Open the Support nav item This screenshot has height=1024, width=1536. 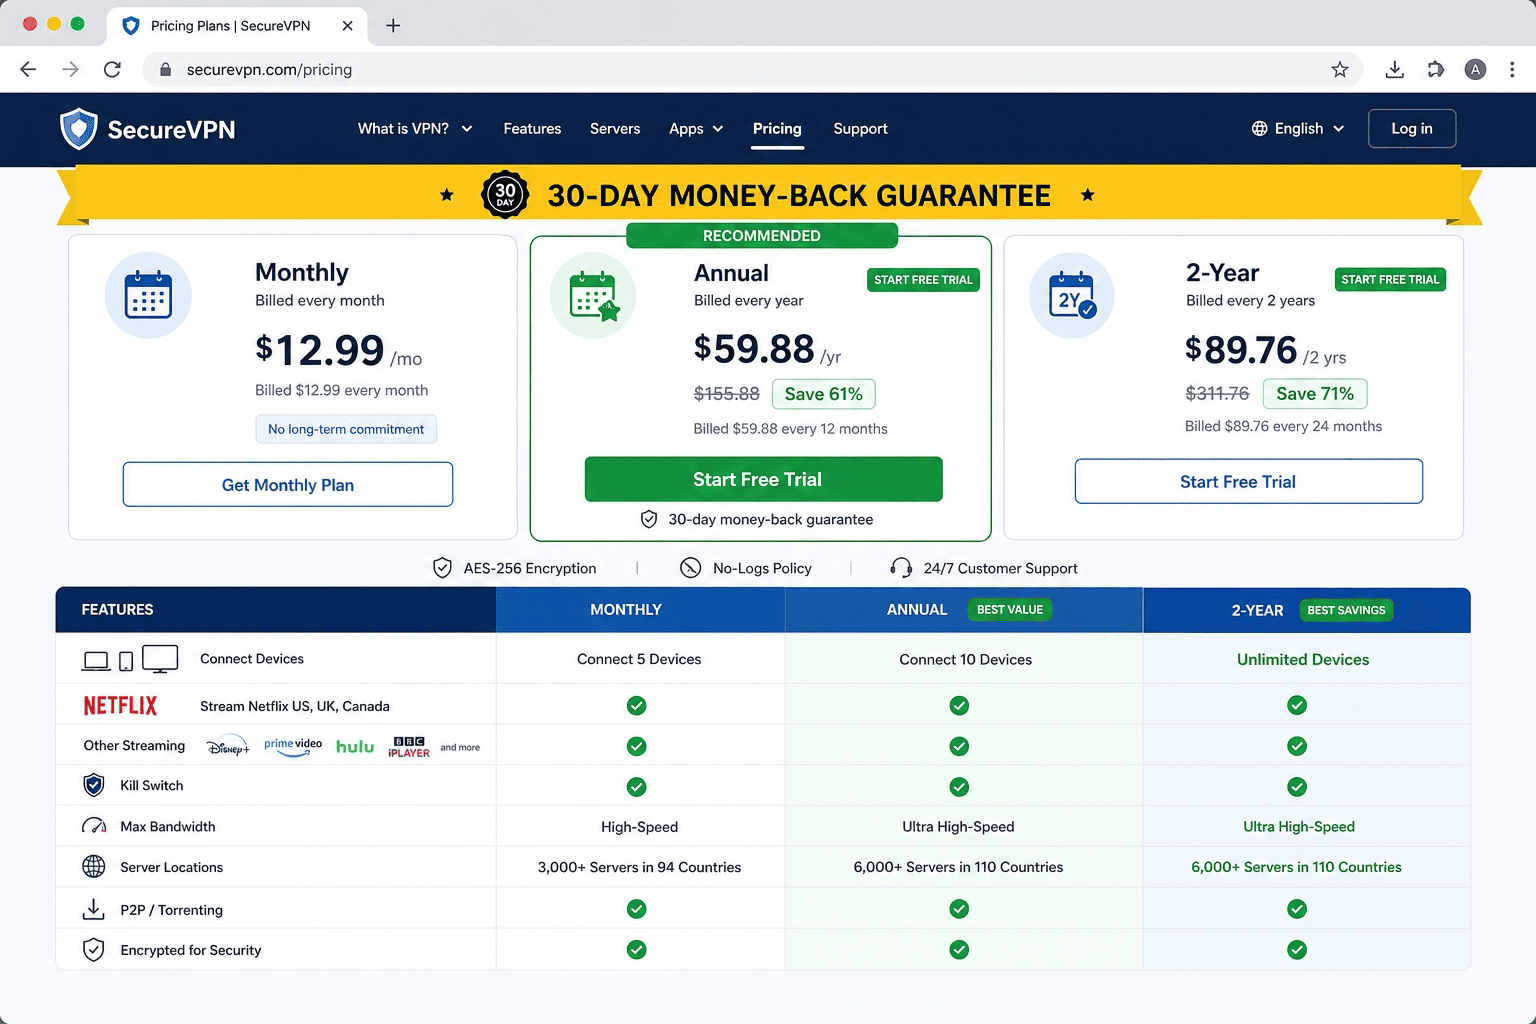pyautogui.click(x=860, y=129)
